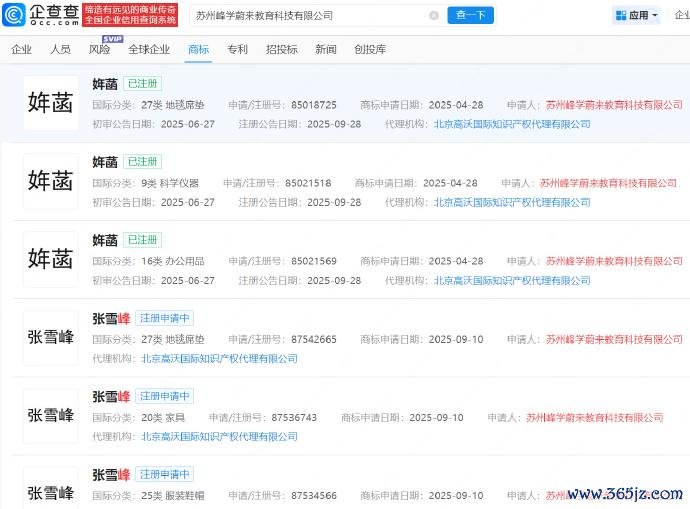The height and width of the screenshot is (509, 690).
Task: Open agency link in 27类 姩菡 row
Action: pos(512,125)
